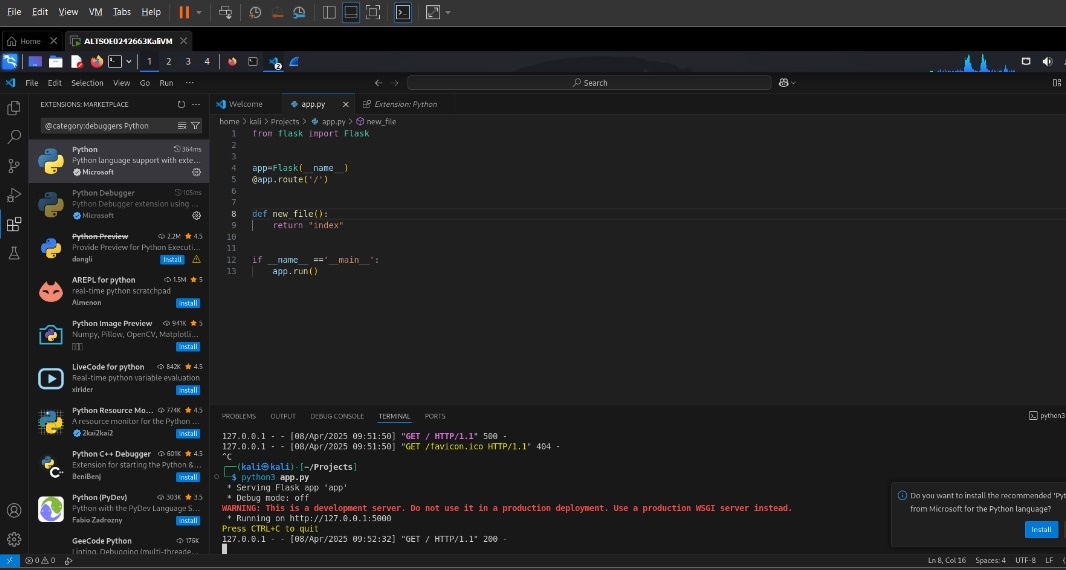This screenshot has width=1066, height=570.
Task: Open the Search view in the activity bar
Action: pos(14,137)
